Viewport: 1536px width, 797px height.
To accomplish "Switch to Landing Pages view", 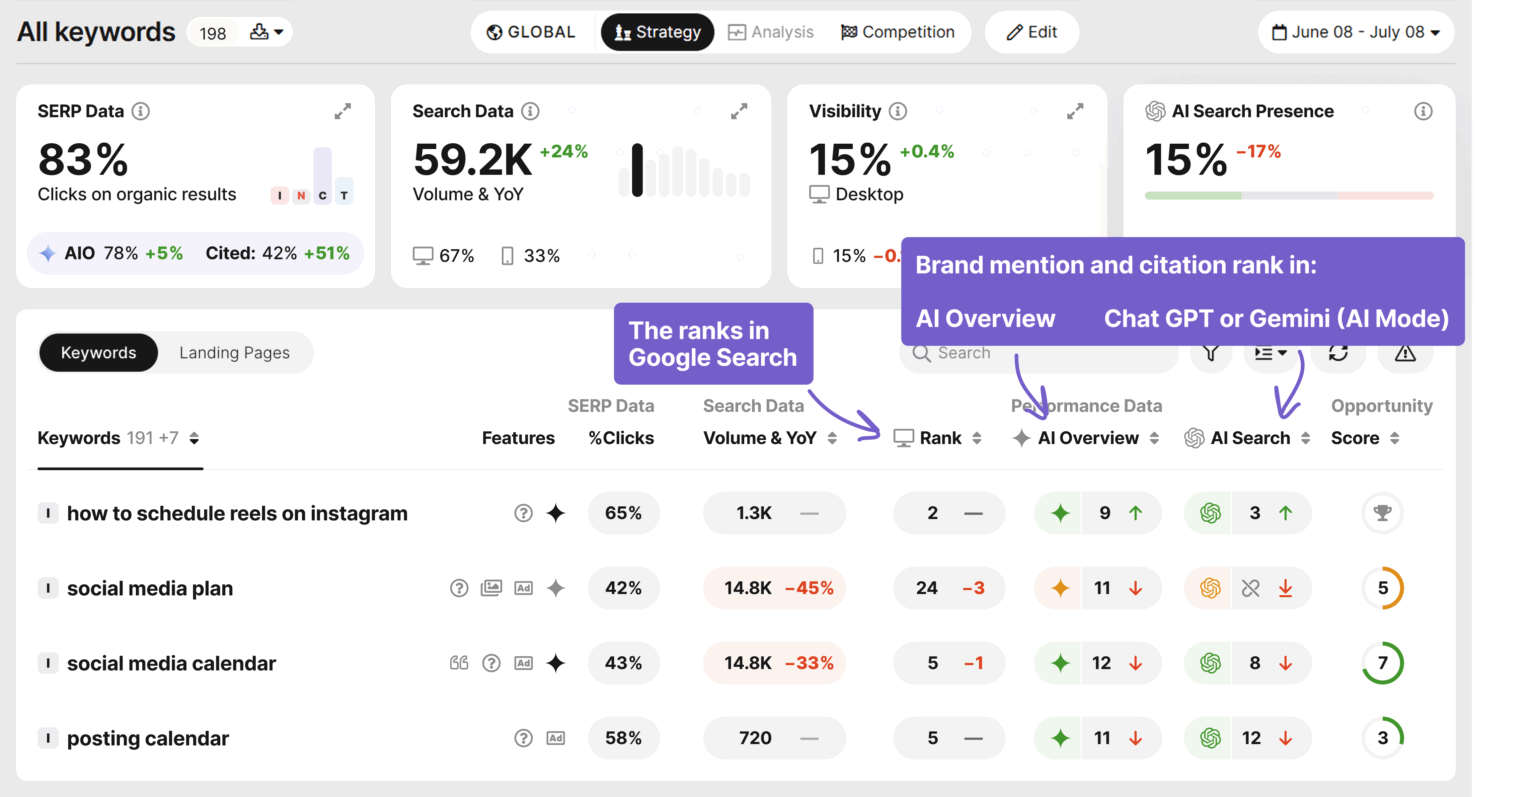I will [234, 353].
